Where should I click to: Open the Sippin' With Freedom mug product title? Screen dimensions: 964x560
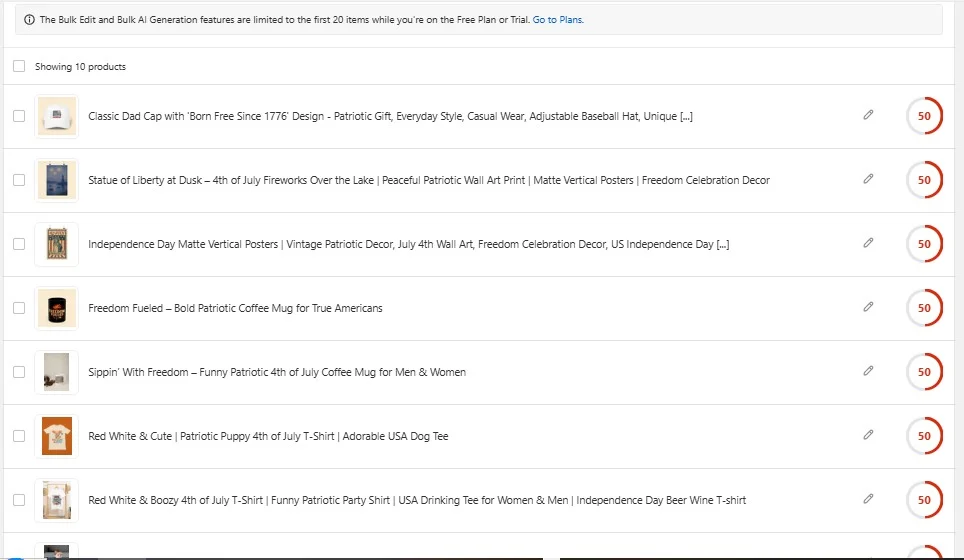pos(277,372)
